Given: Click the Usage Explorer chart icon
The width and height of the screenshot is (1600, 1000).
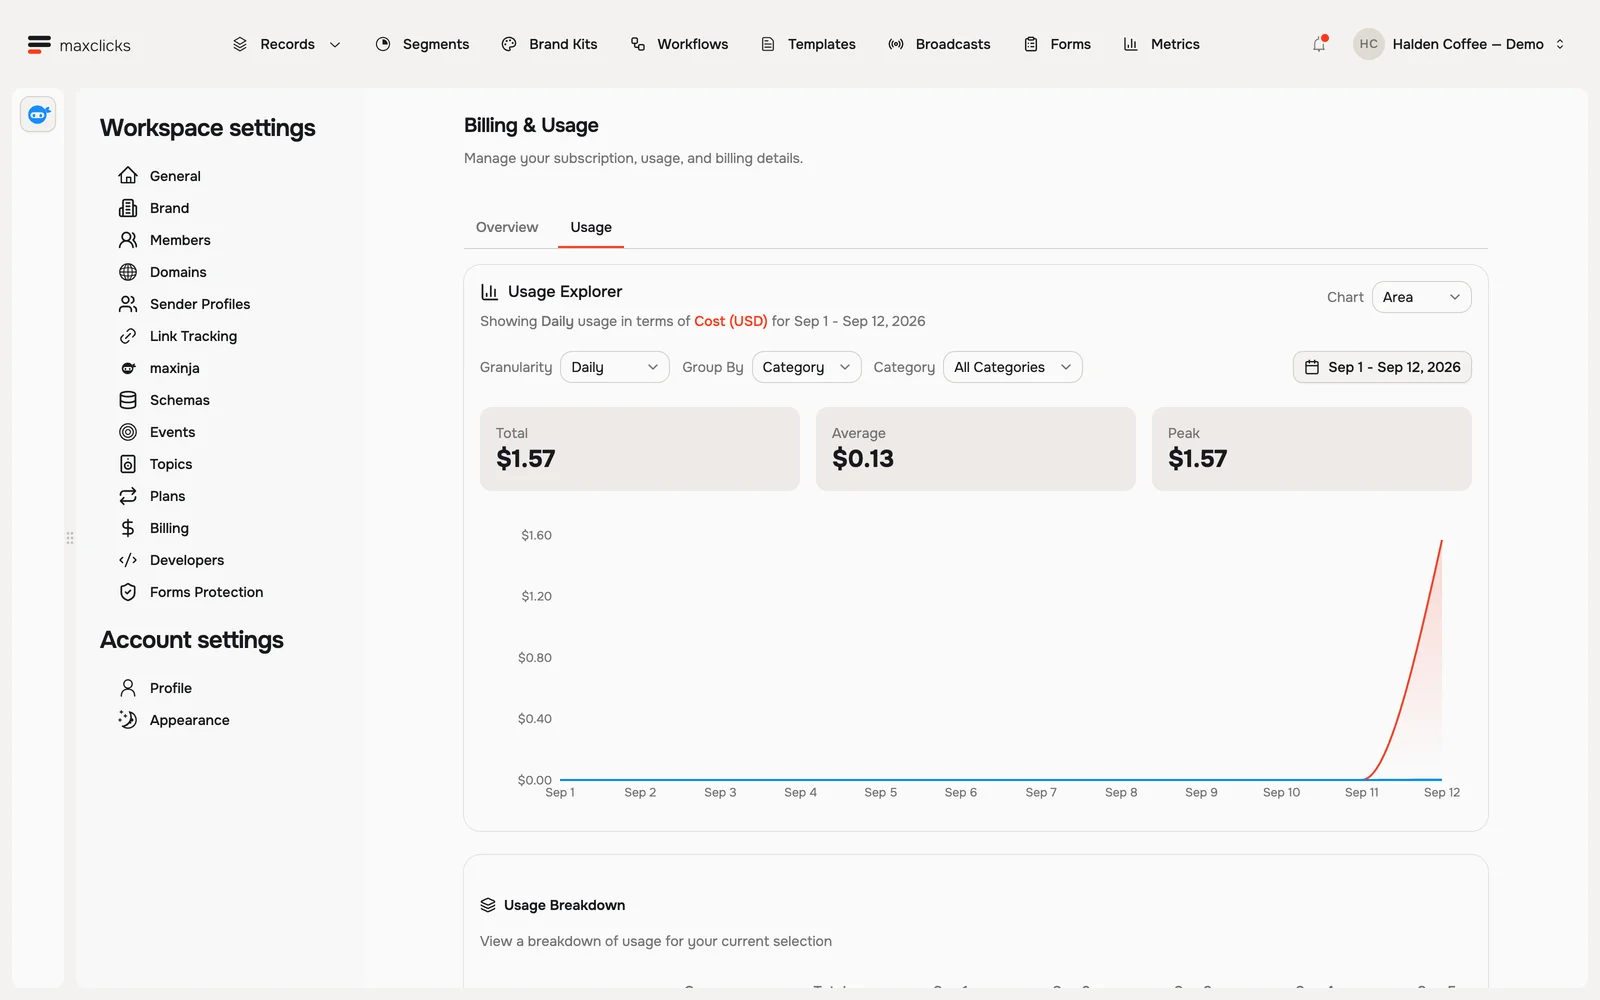Looking at the screenshot, I should 489,292.
